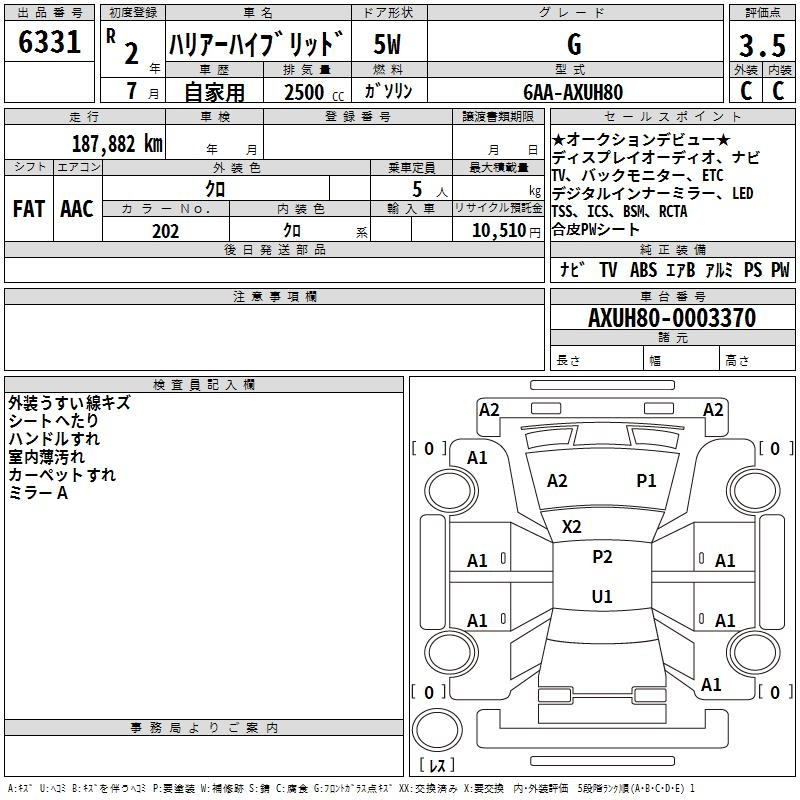
Task: Click the 幅 dimension field
Action: tap(682, 360)
